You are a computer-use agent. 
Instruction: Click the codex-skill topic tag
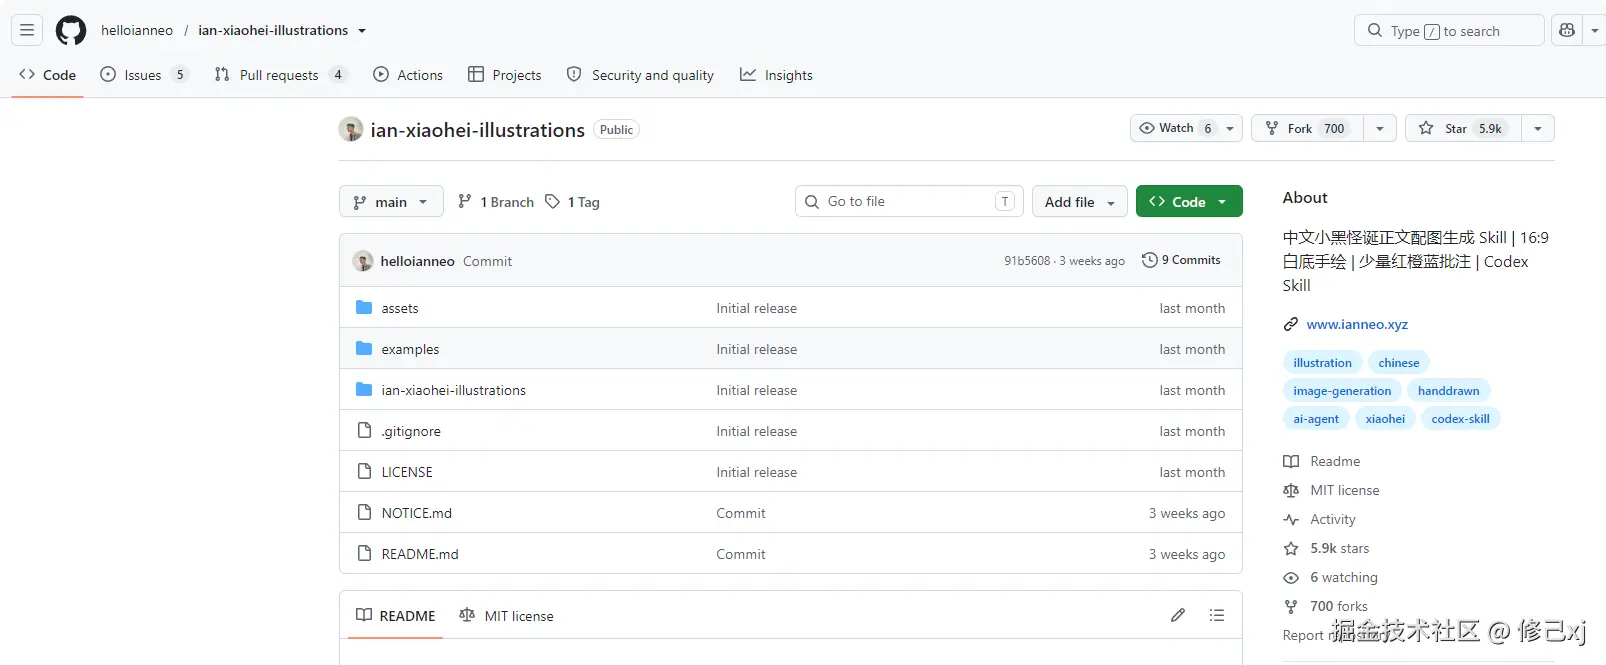click(1460, 419)
